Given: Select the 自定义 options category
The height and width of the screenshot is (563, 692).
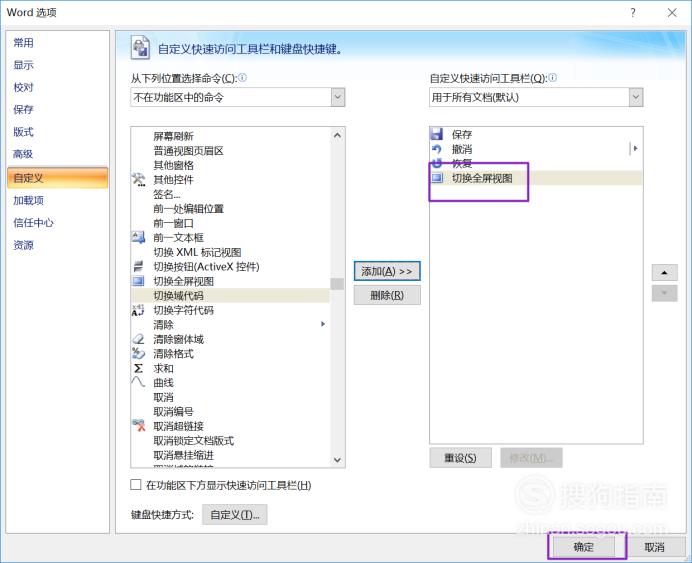Looking at the screenshot, I should tap(57, 178).
